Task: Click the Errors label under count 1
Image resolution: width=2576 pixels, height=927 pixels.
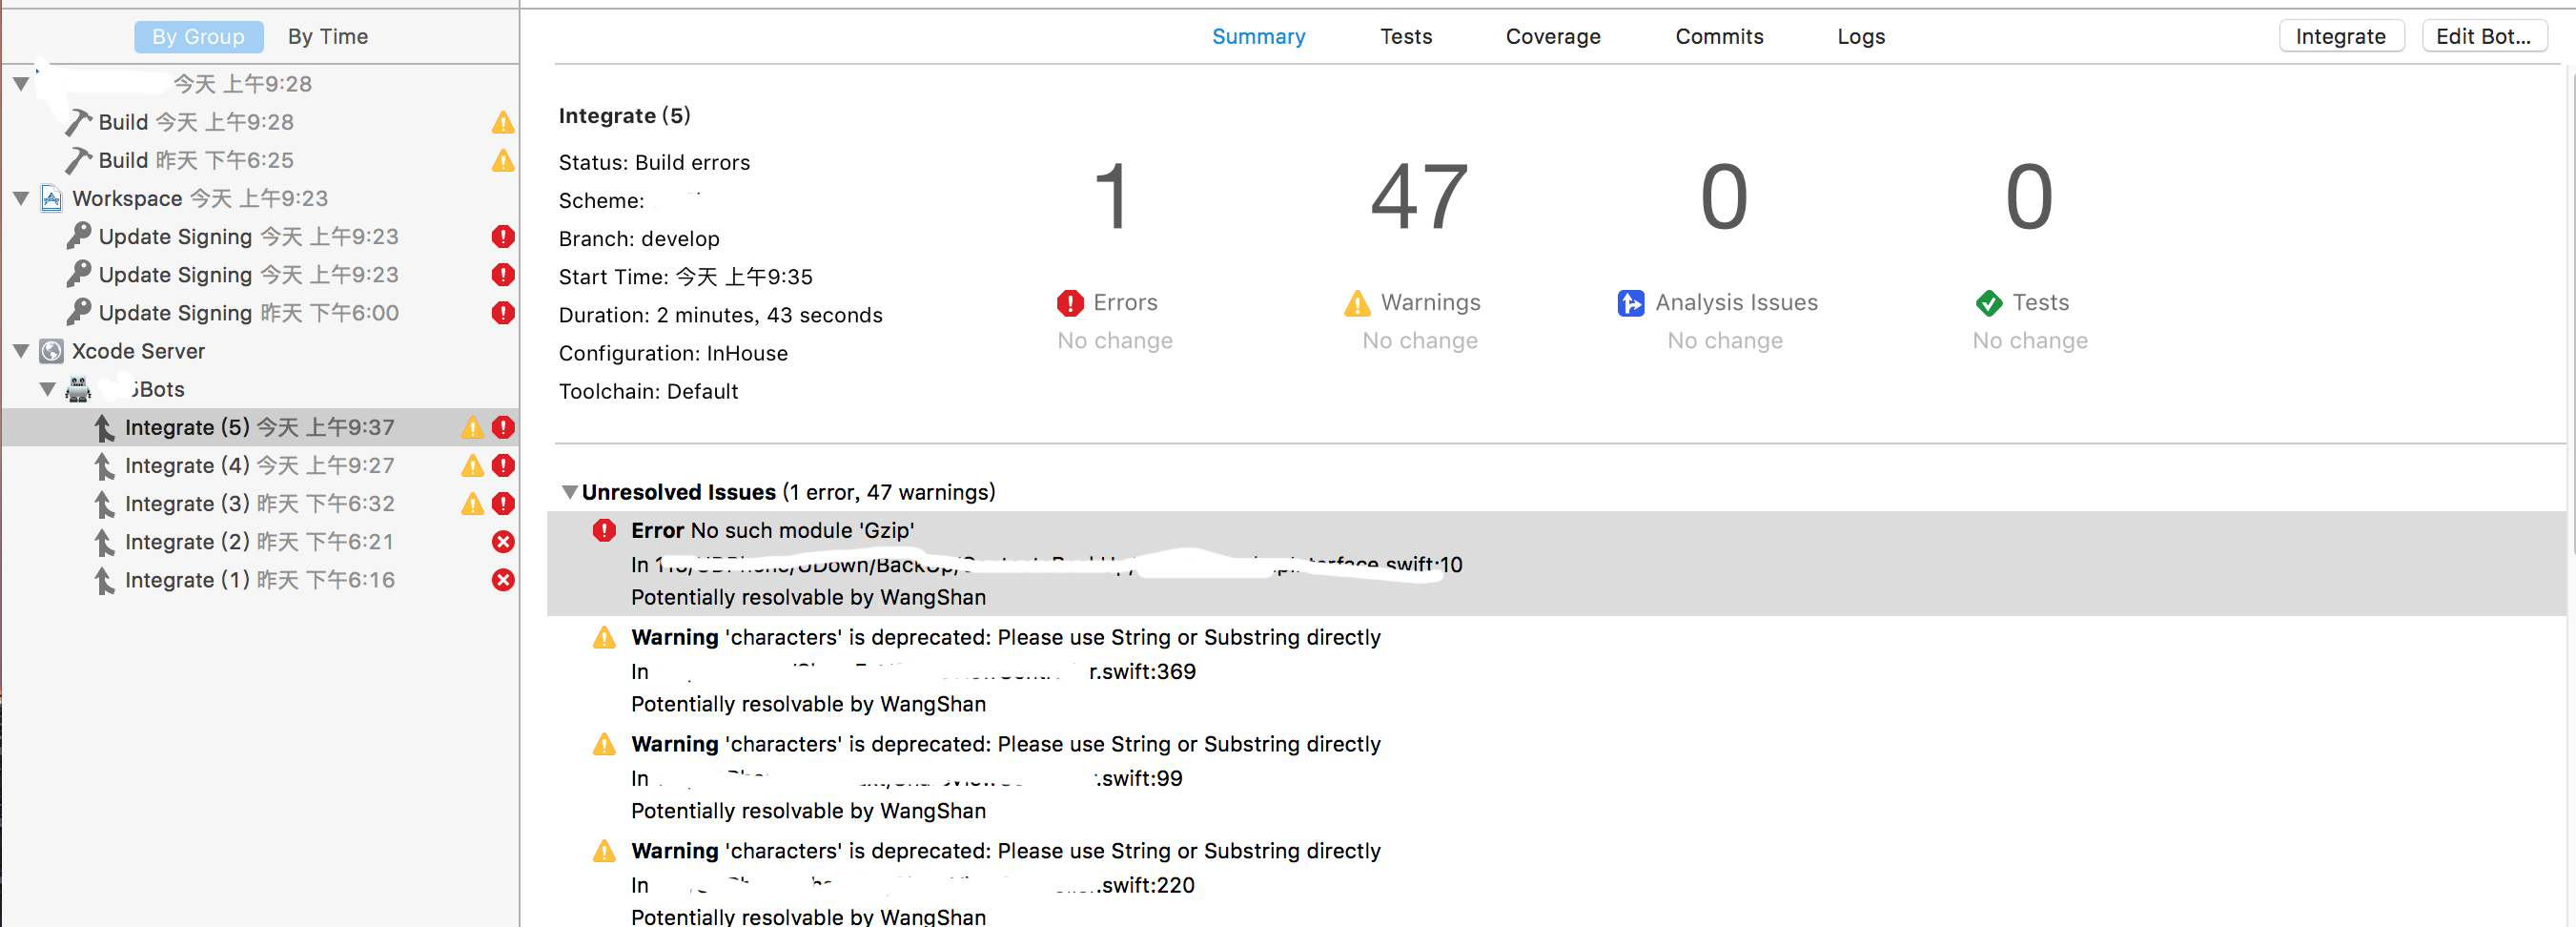Action: [x=1125, y=302]
